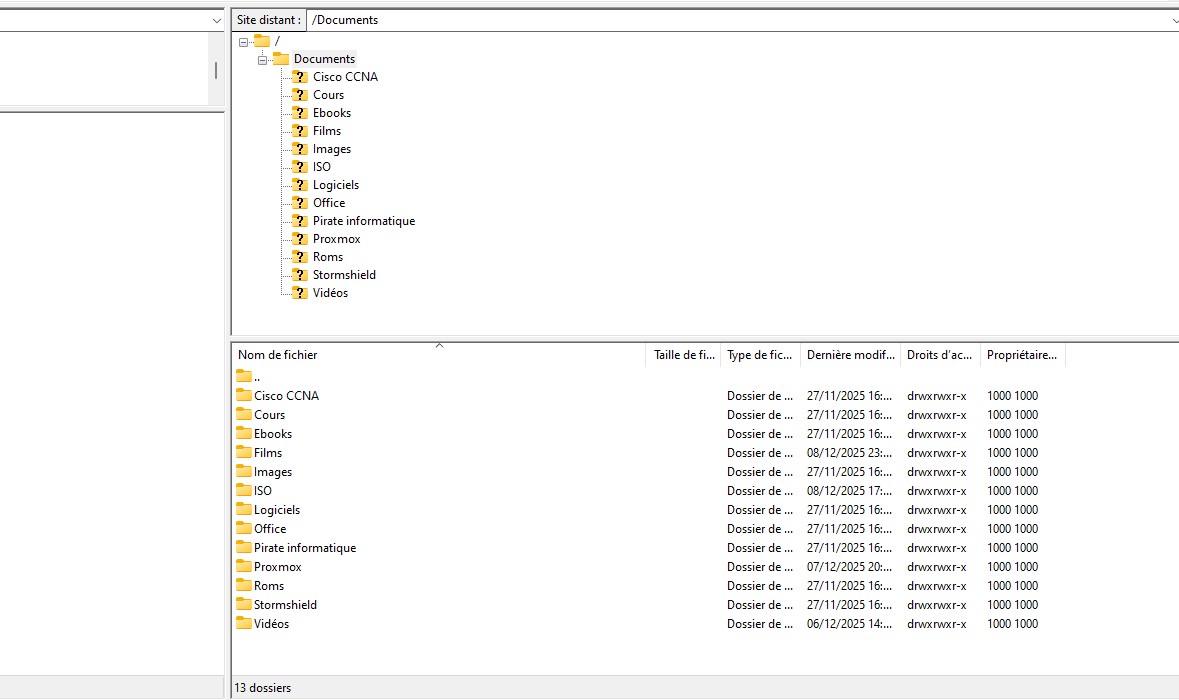This screenshot has width=1179, height=700.
Task: Select the Ebooks tree item
Action: [331, 113]
